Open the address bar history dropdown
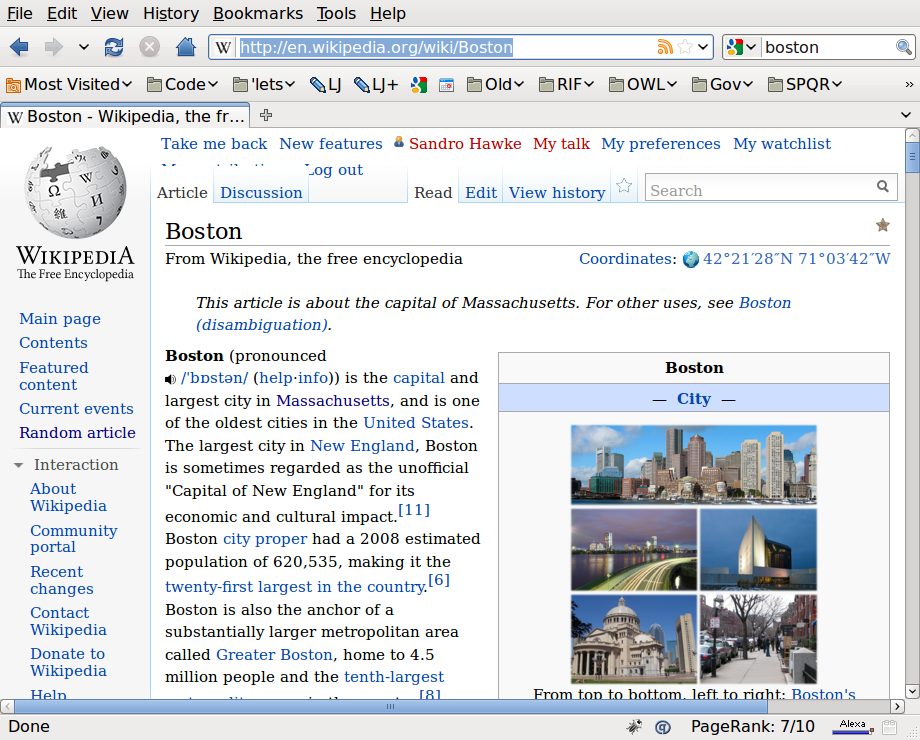 pyautogui.click(x=704, y=47)
